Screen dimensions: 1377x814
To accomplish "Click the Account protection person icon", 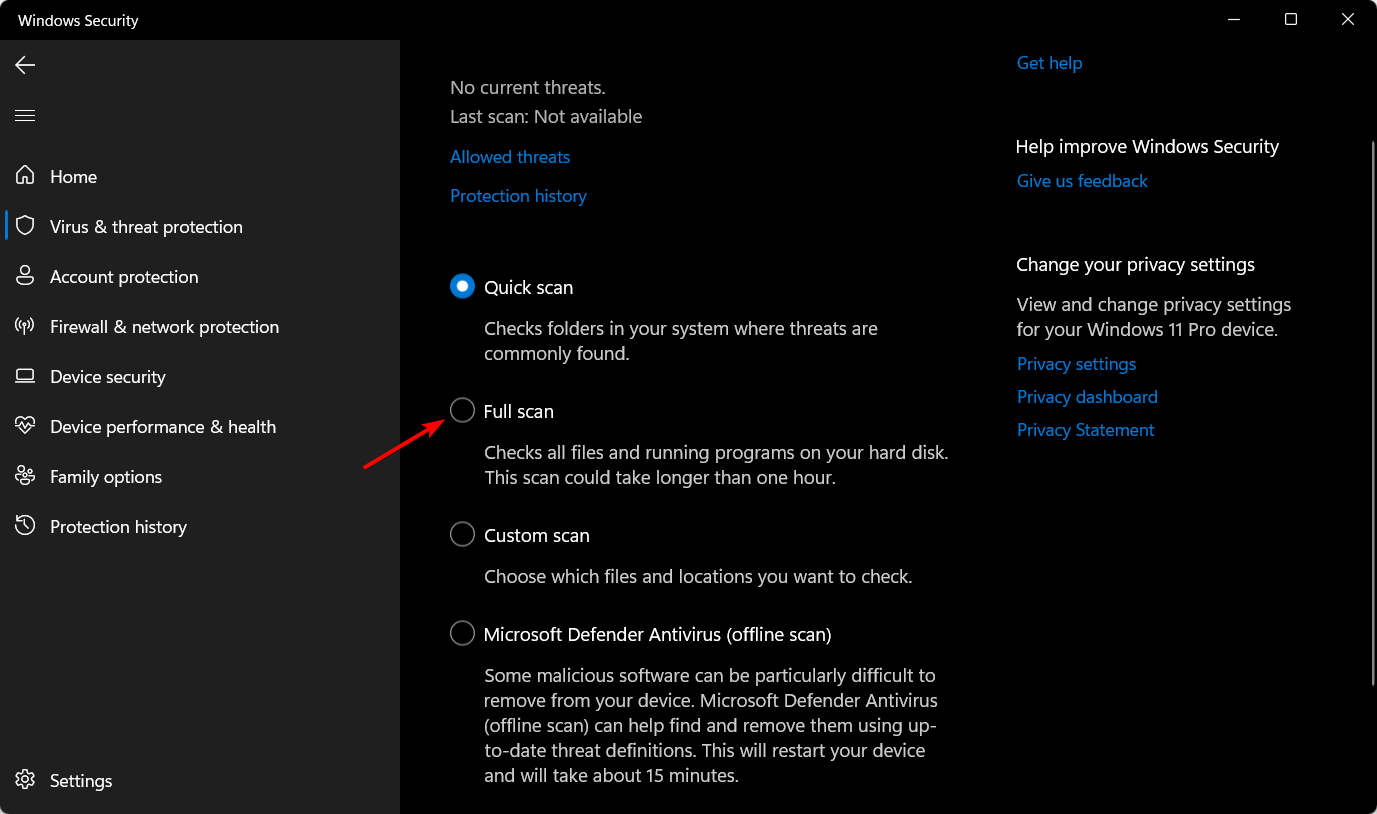I will [26, 276].
